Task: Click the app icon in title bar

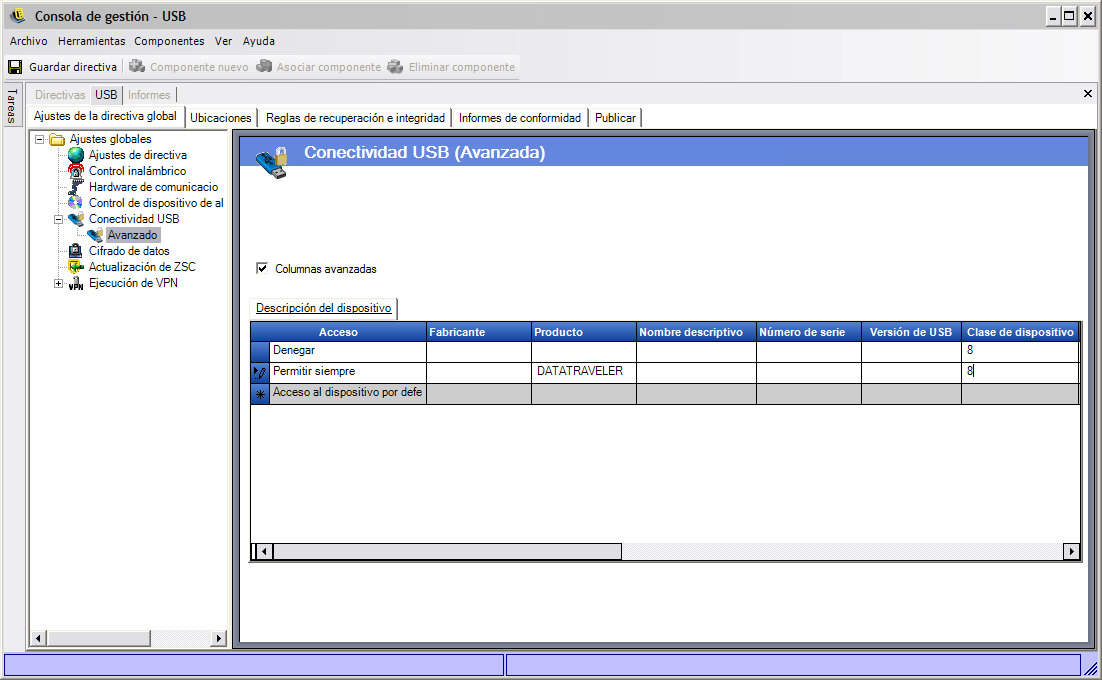Action: coord(18,15)
